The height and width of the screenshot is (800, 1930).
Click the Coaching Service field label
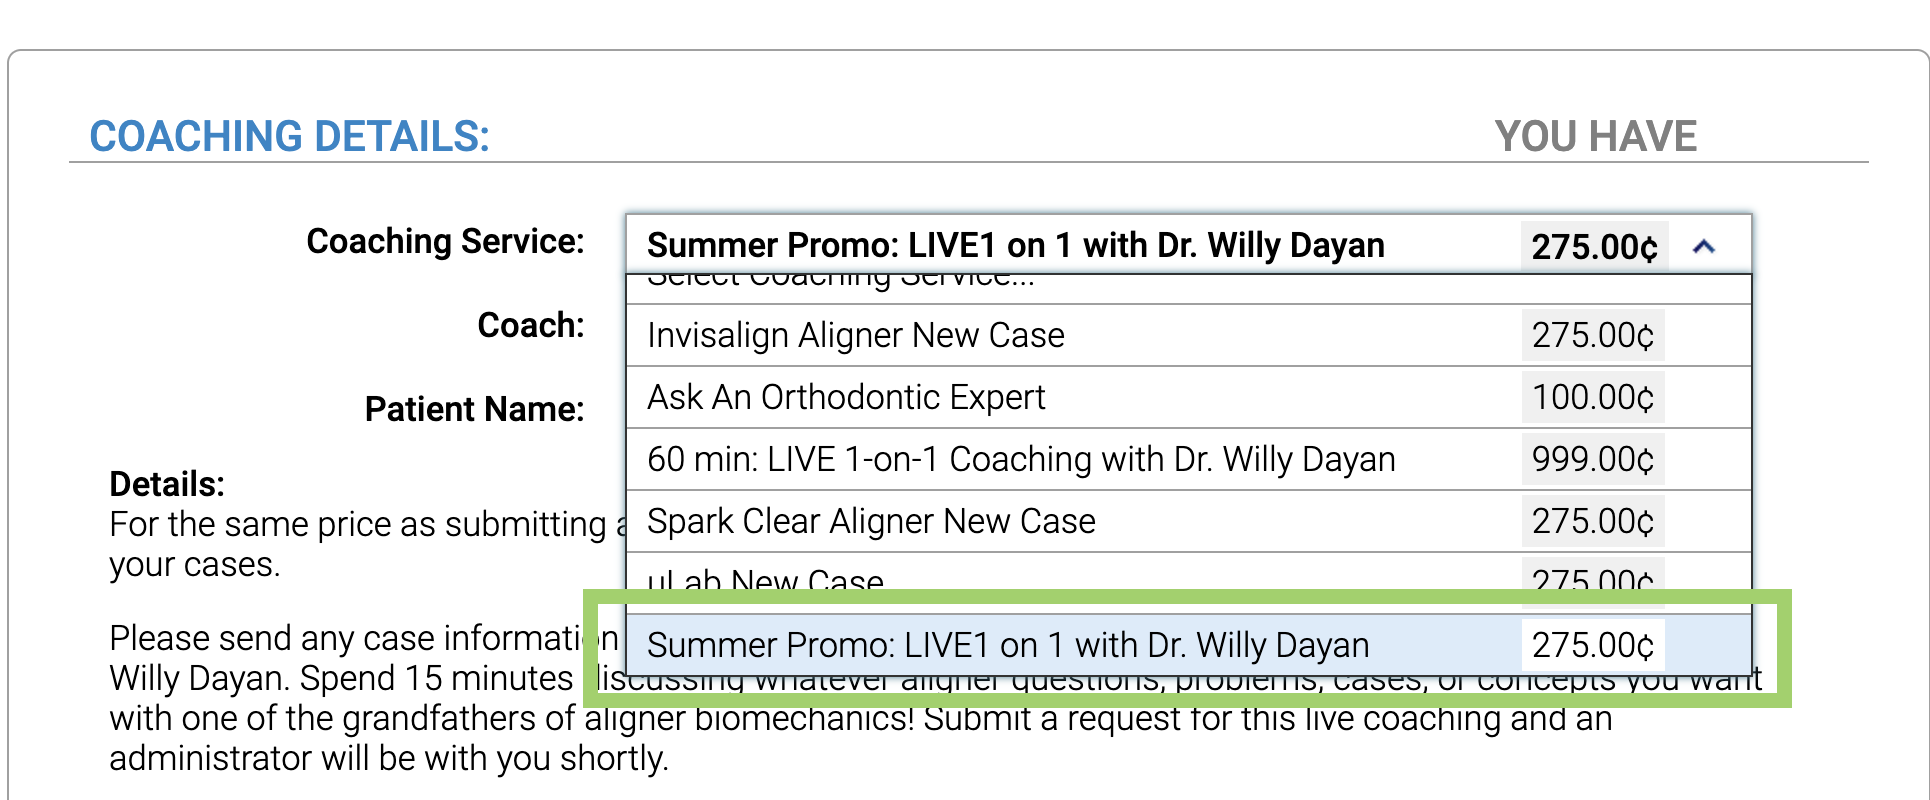tap(445, 242)
